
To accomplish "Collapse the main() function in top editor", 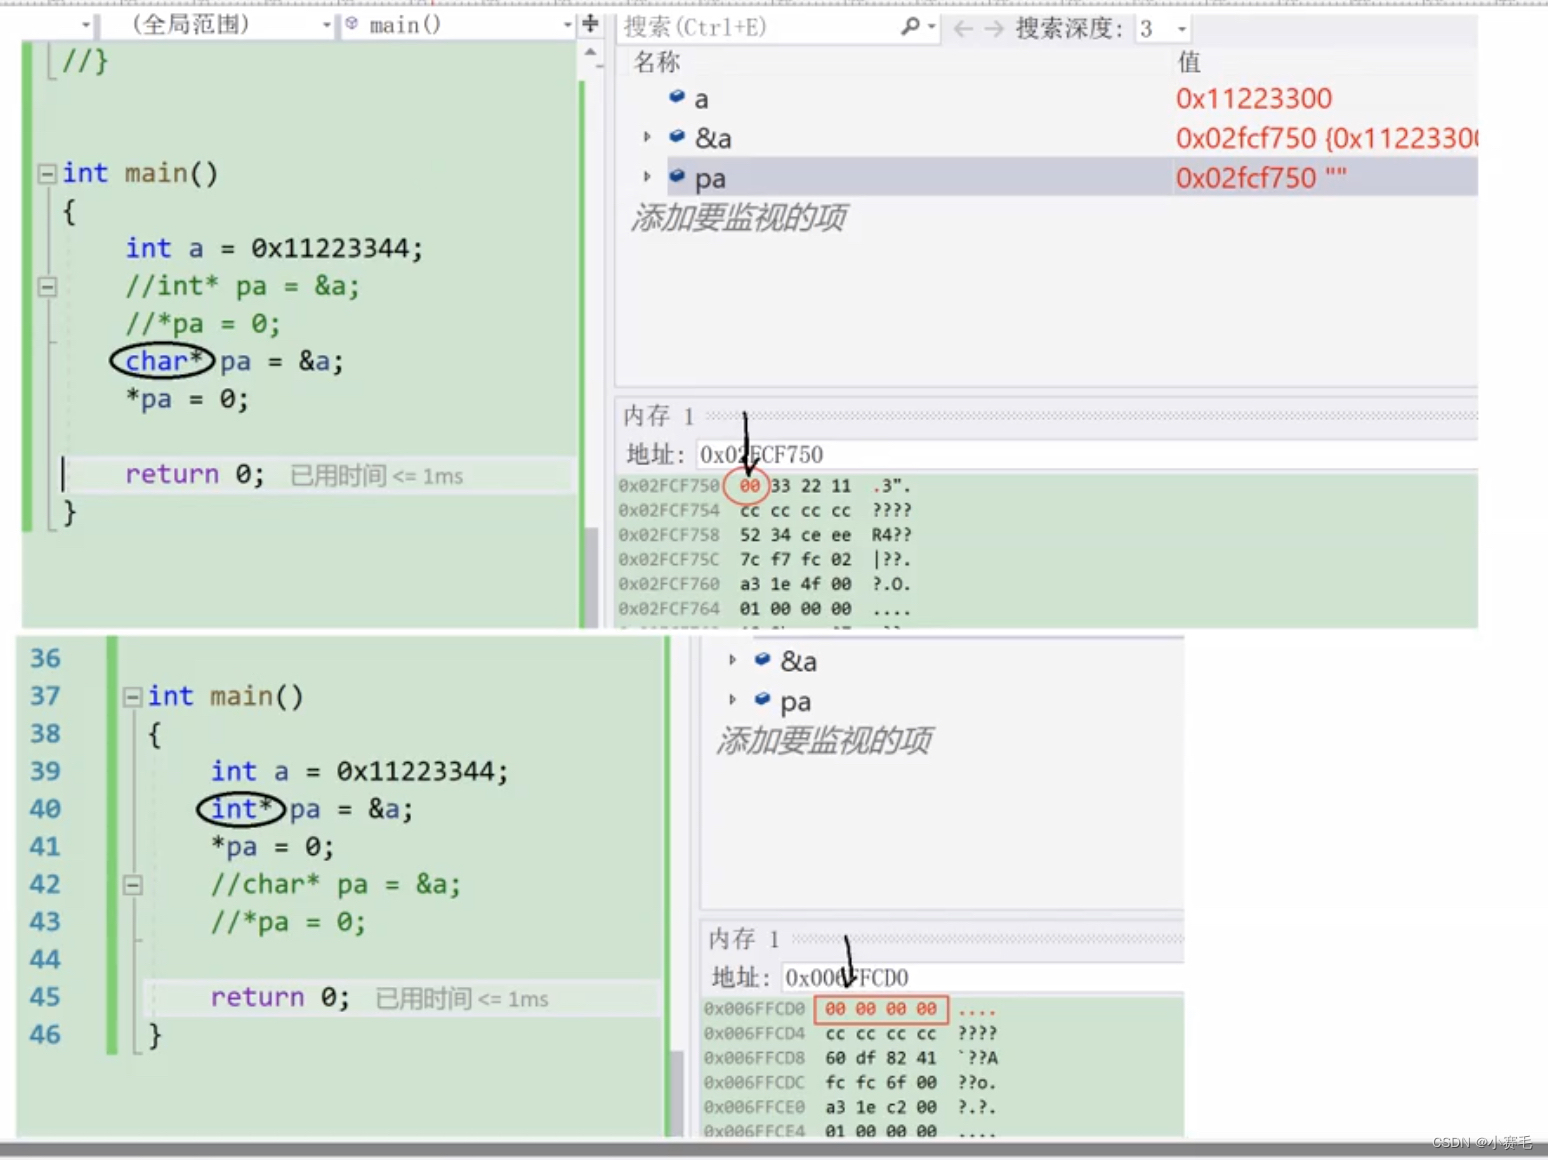I will tap(46, 174).
